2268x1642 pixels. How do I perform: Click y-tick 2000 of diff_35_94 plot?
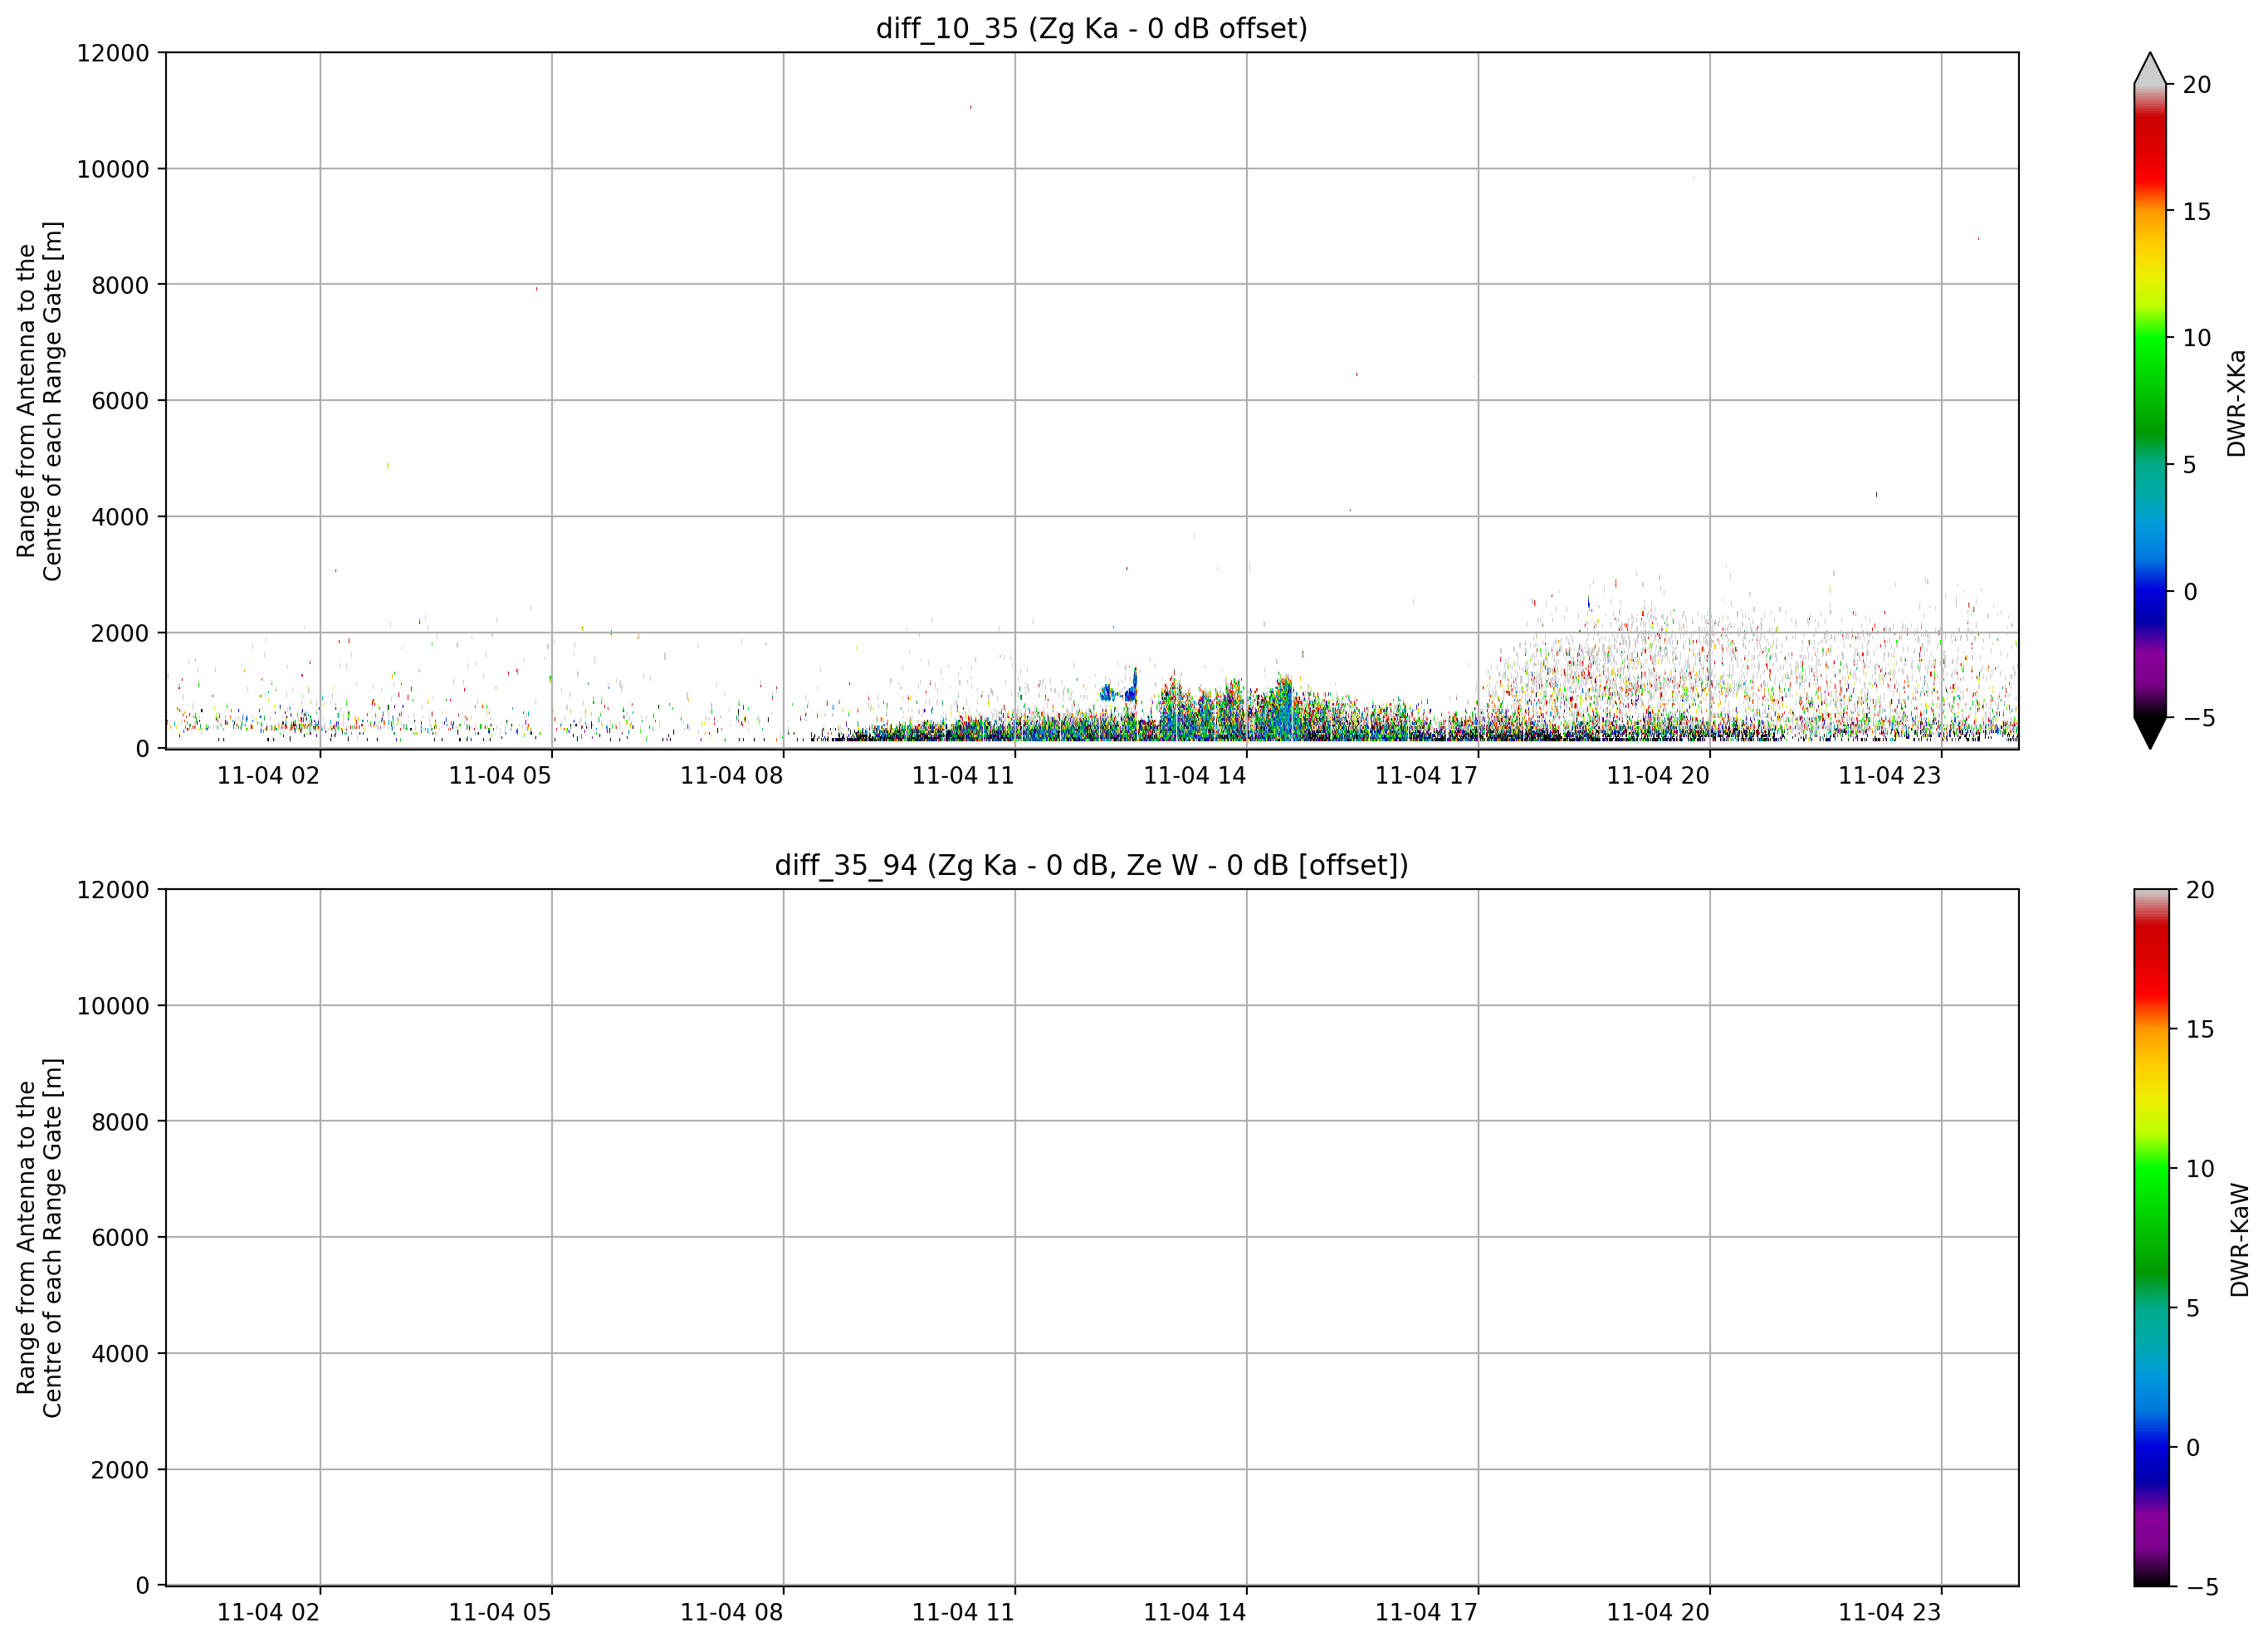(120, 1470)
